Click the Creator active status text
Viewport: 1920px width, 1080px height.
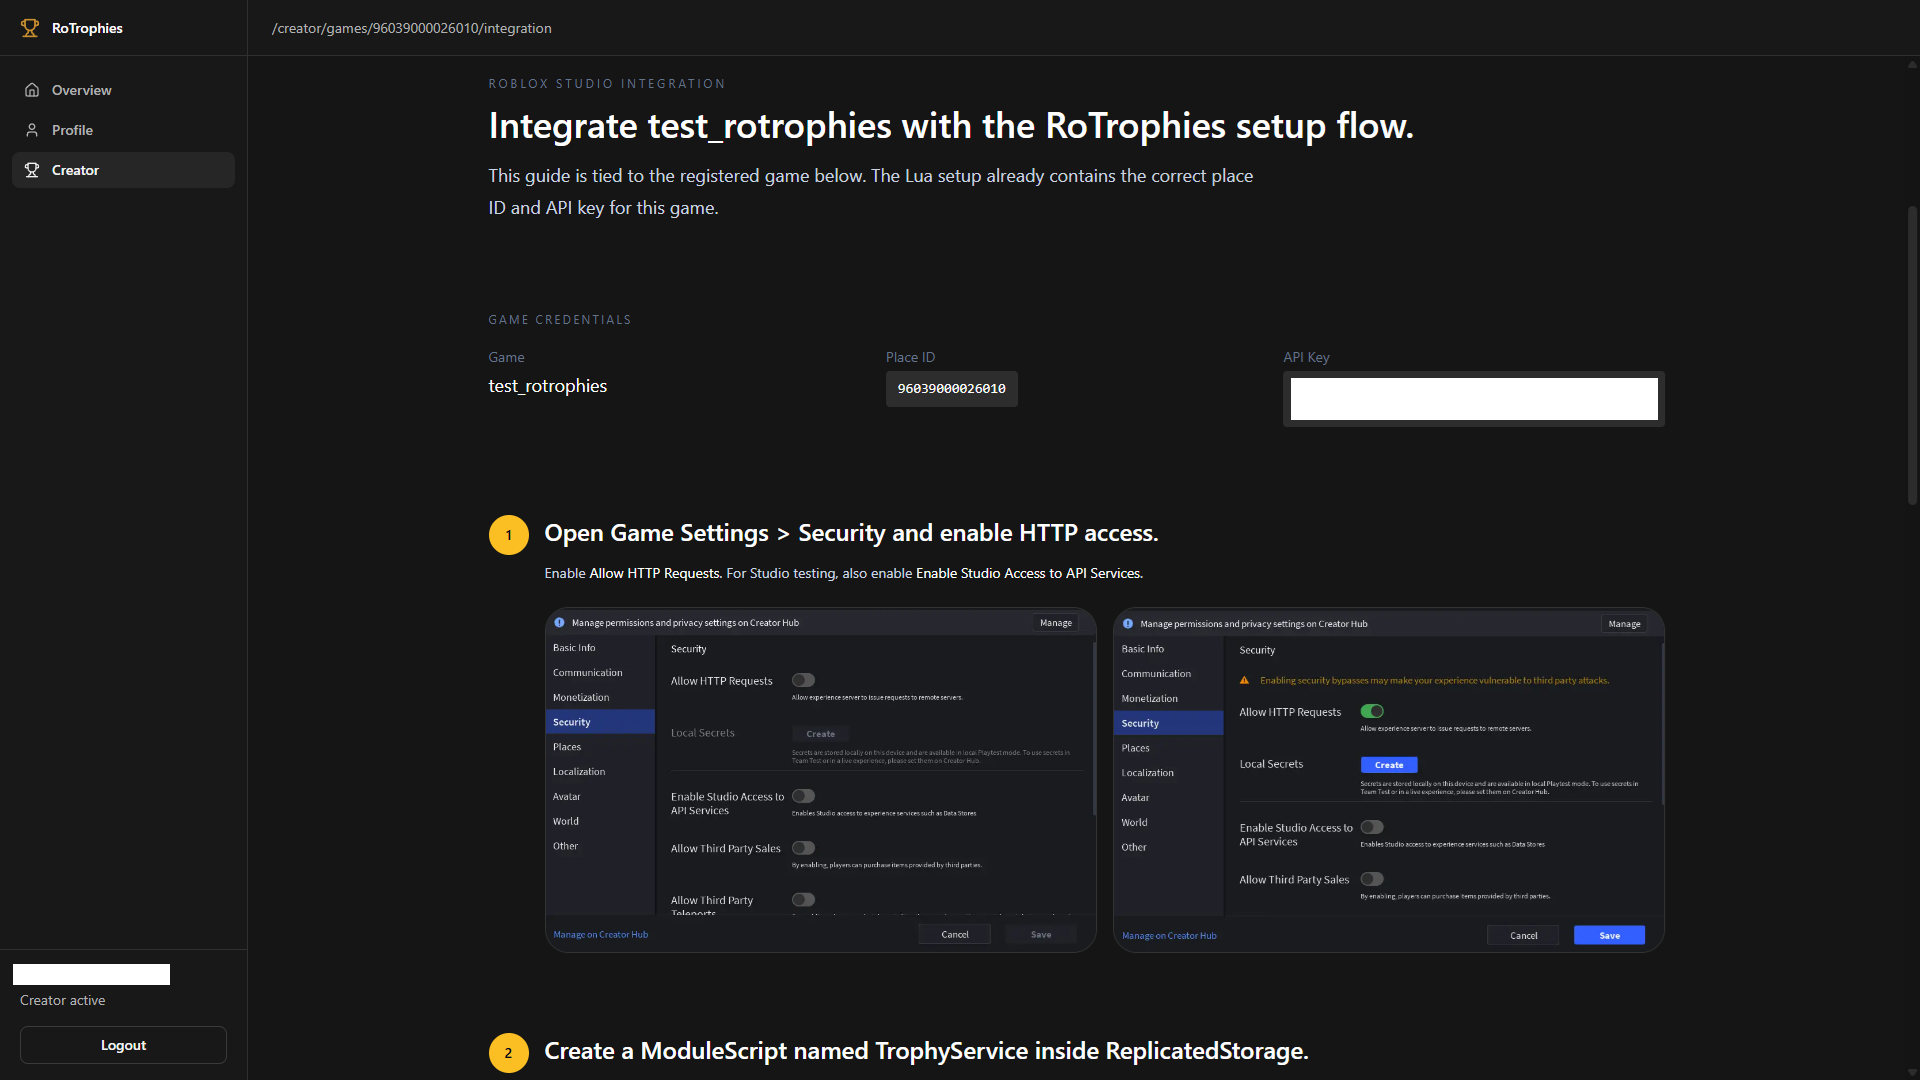(62, 1000)
